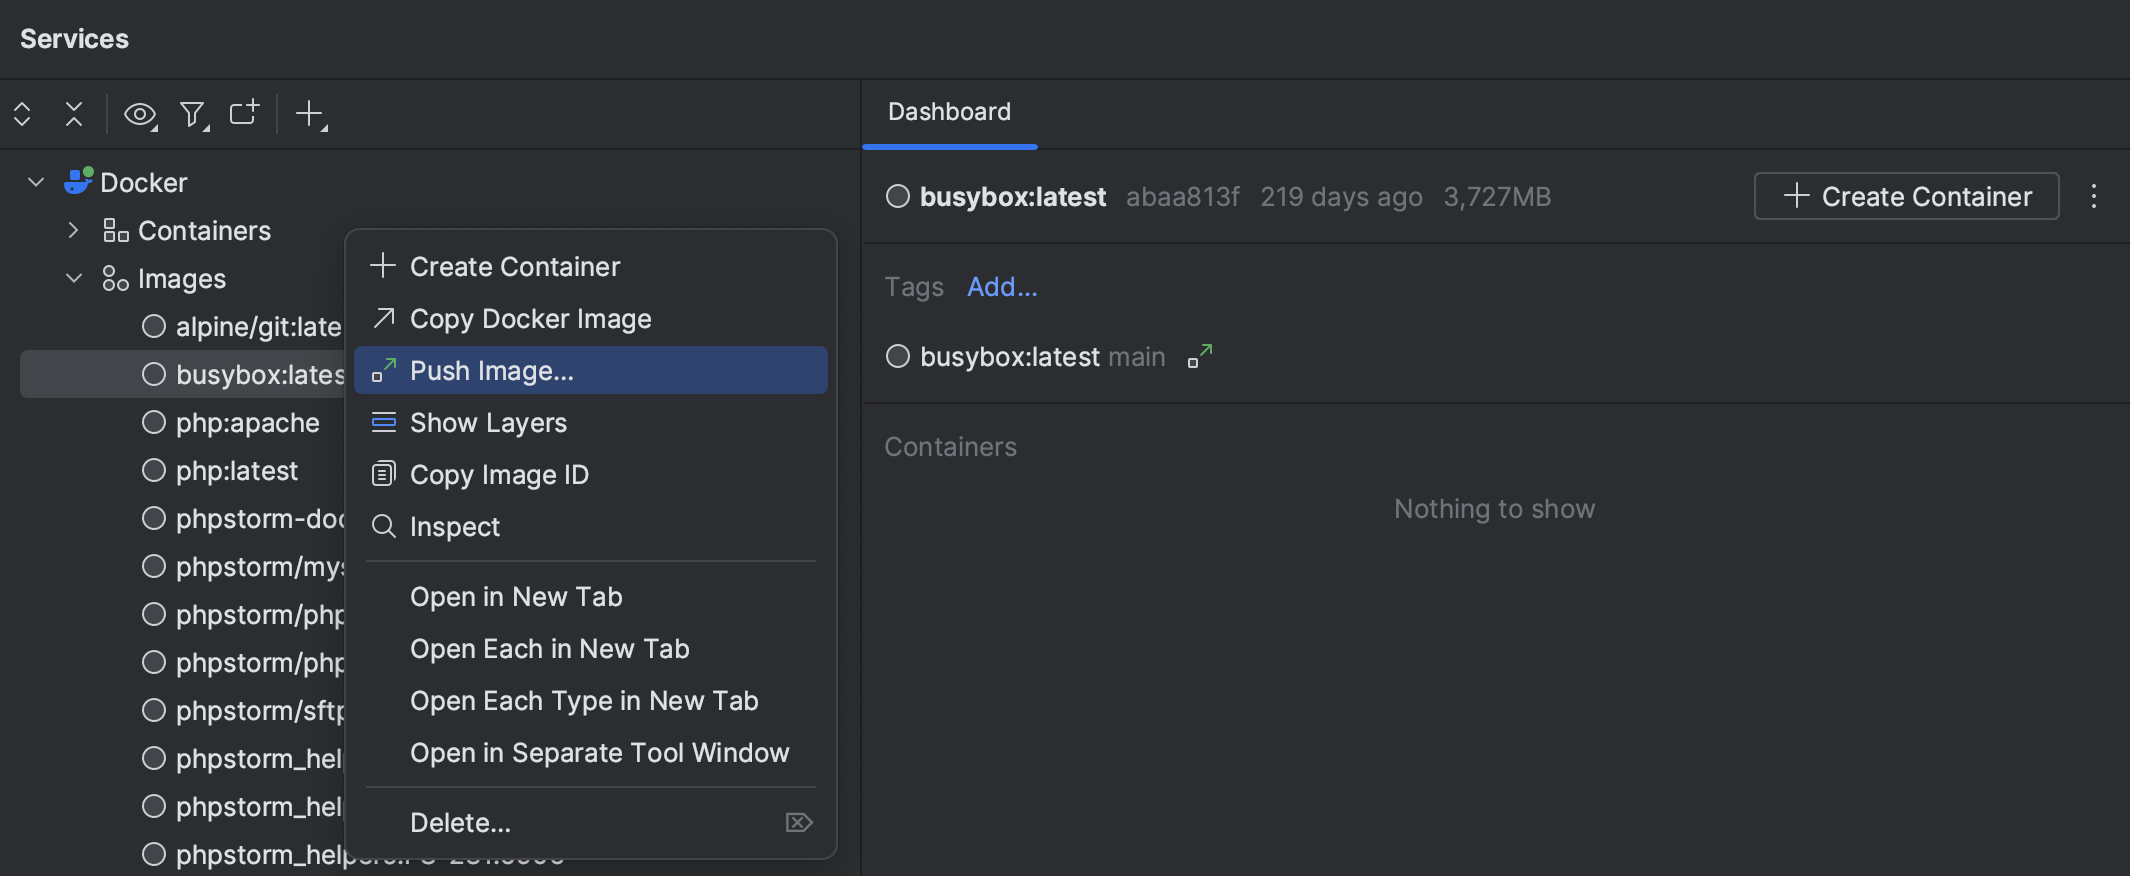Select Show Layers menu entry

(x=591, y=422)
